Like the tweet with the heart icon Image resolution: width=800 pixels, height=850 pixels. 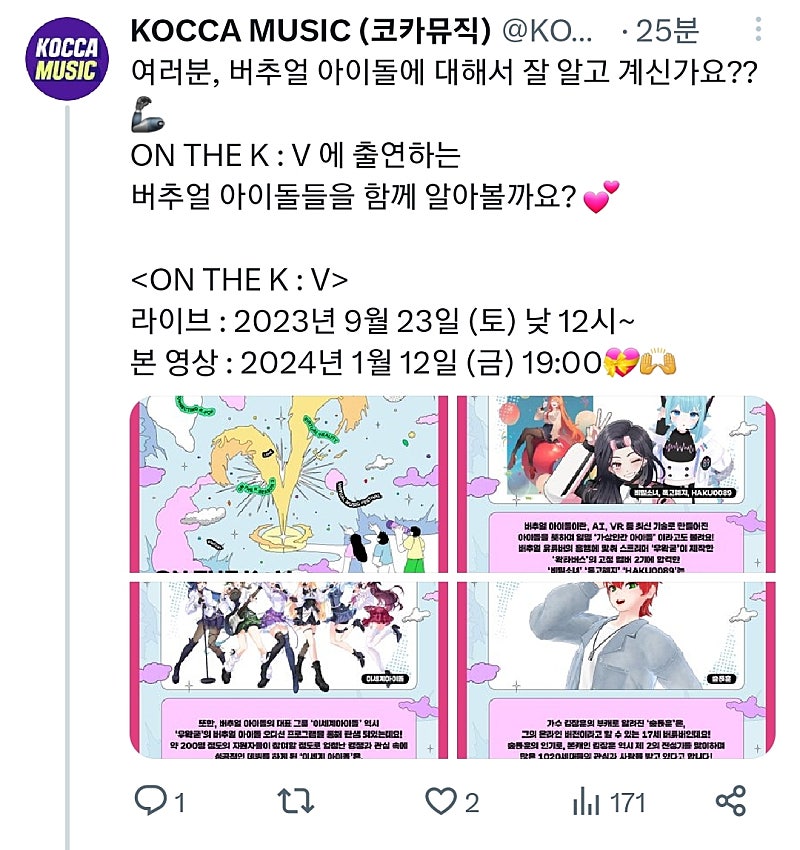[x=440, y=801]
